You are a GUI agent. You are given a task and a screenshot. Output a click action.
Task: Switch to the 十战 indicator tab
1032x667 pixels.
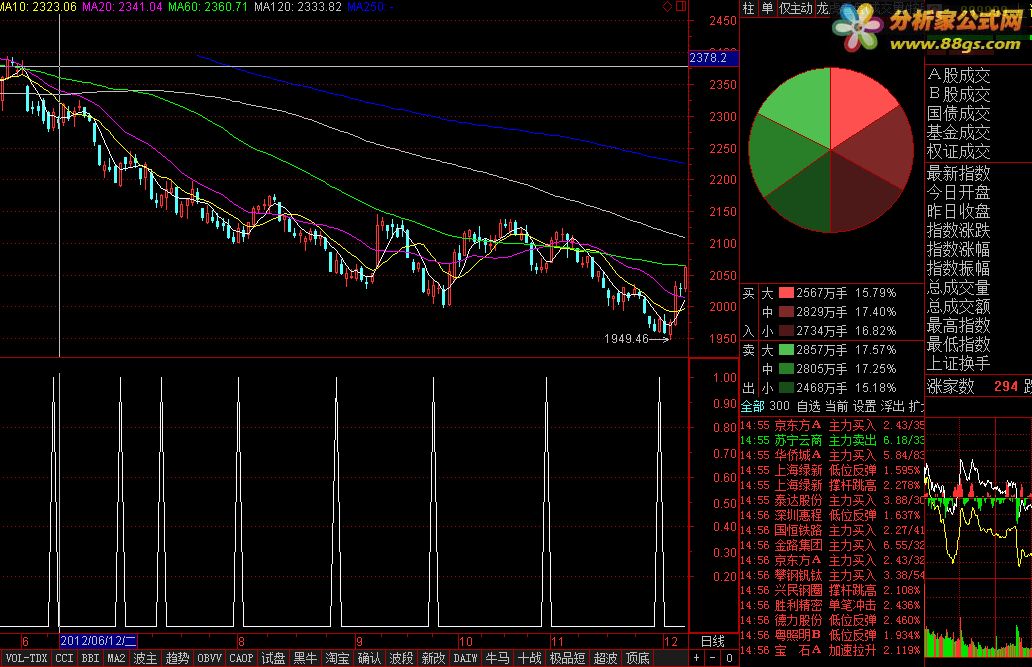(x=530, y=658)
